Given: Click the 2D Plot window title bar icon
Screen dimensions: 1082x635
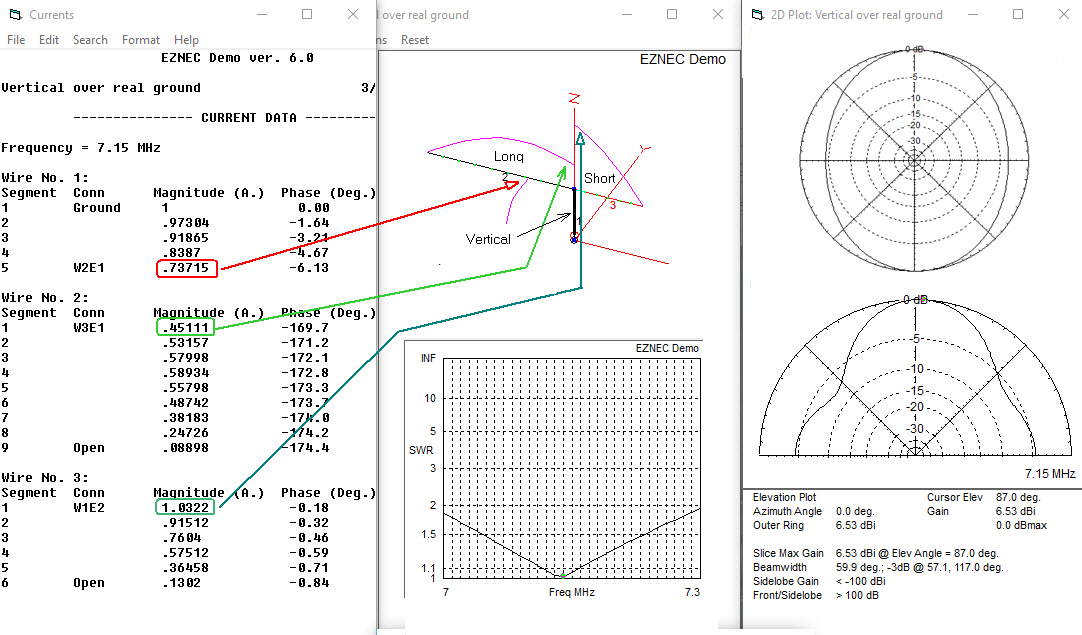Looking at the screenshot, I should tap(756, 15).
